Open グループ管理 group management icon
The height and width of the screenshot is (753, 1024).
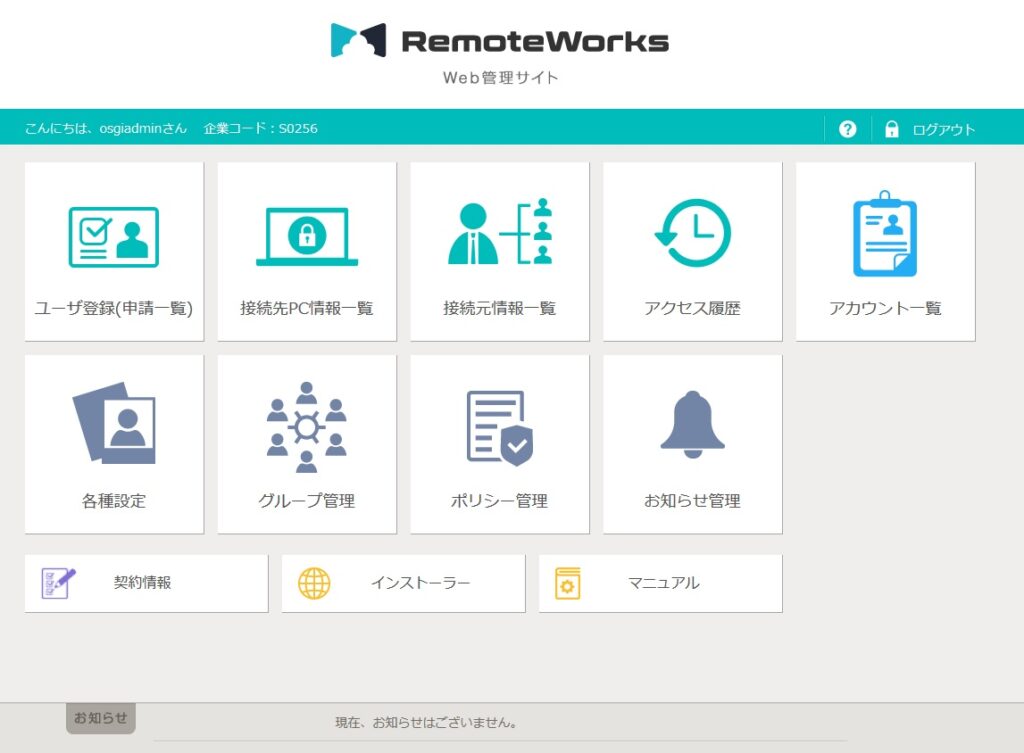(x=306, y=428)
